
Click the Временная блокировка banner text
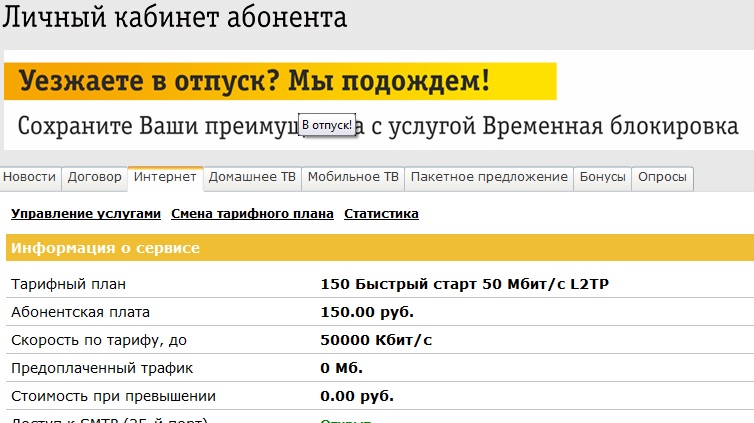click(x=560, y=128)
